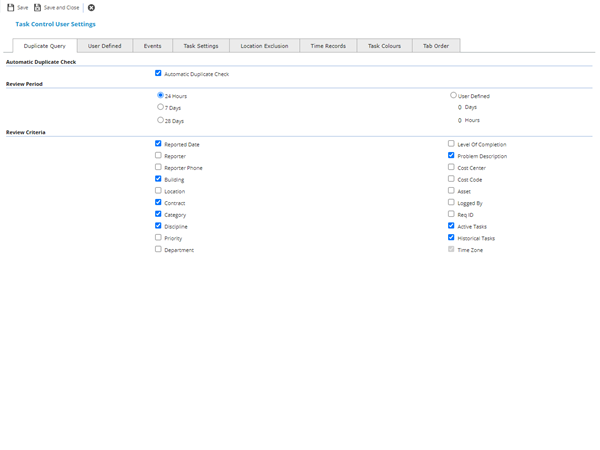The width and height of the screenshot is (600, 450).
Task: Click the Save floppy disk icon
Action: [x=11, y=7]
